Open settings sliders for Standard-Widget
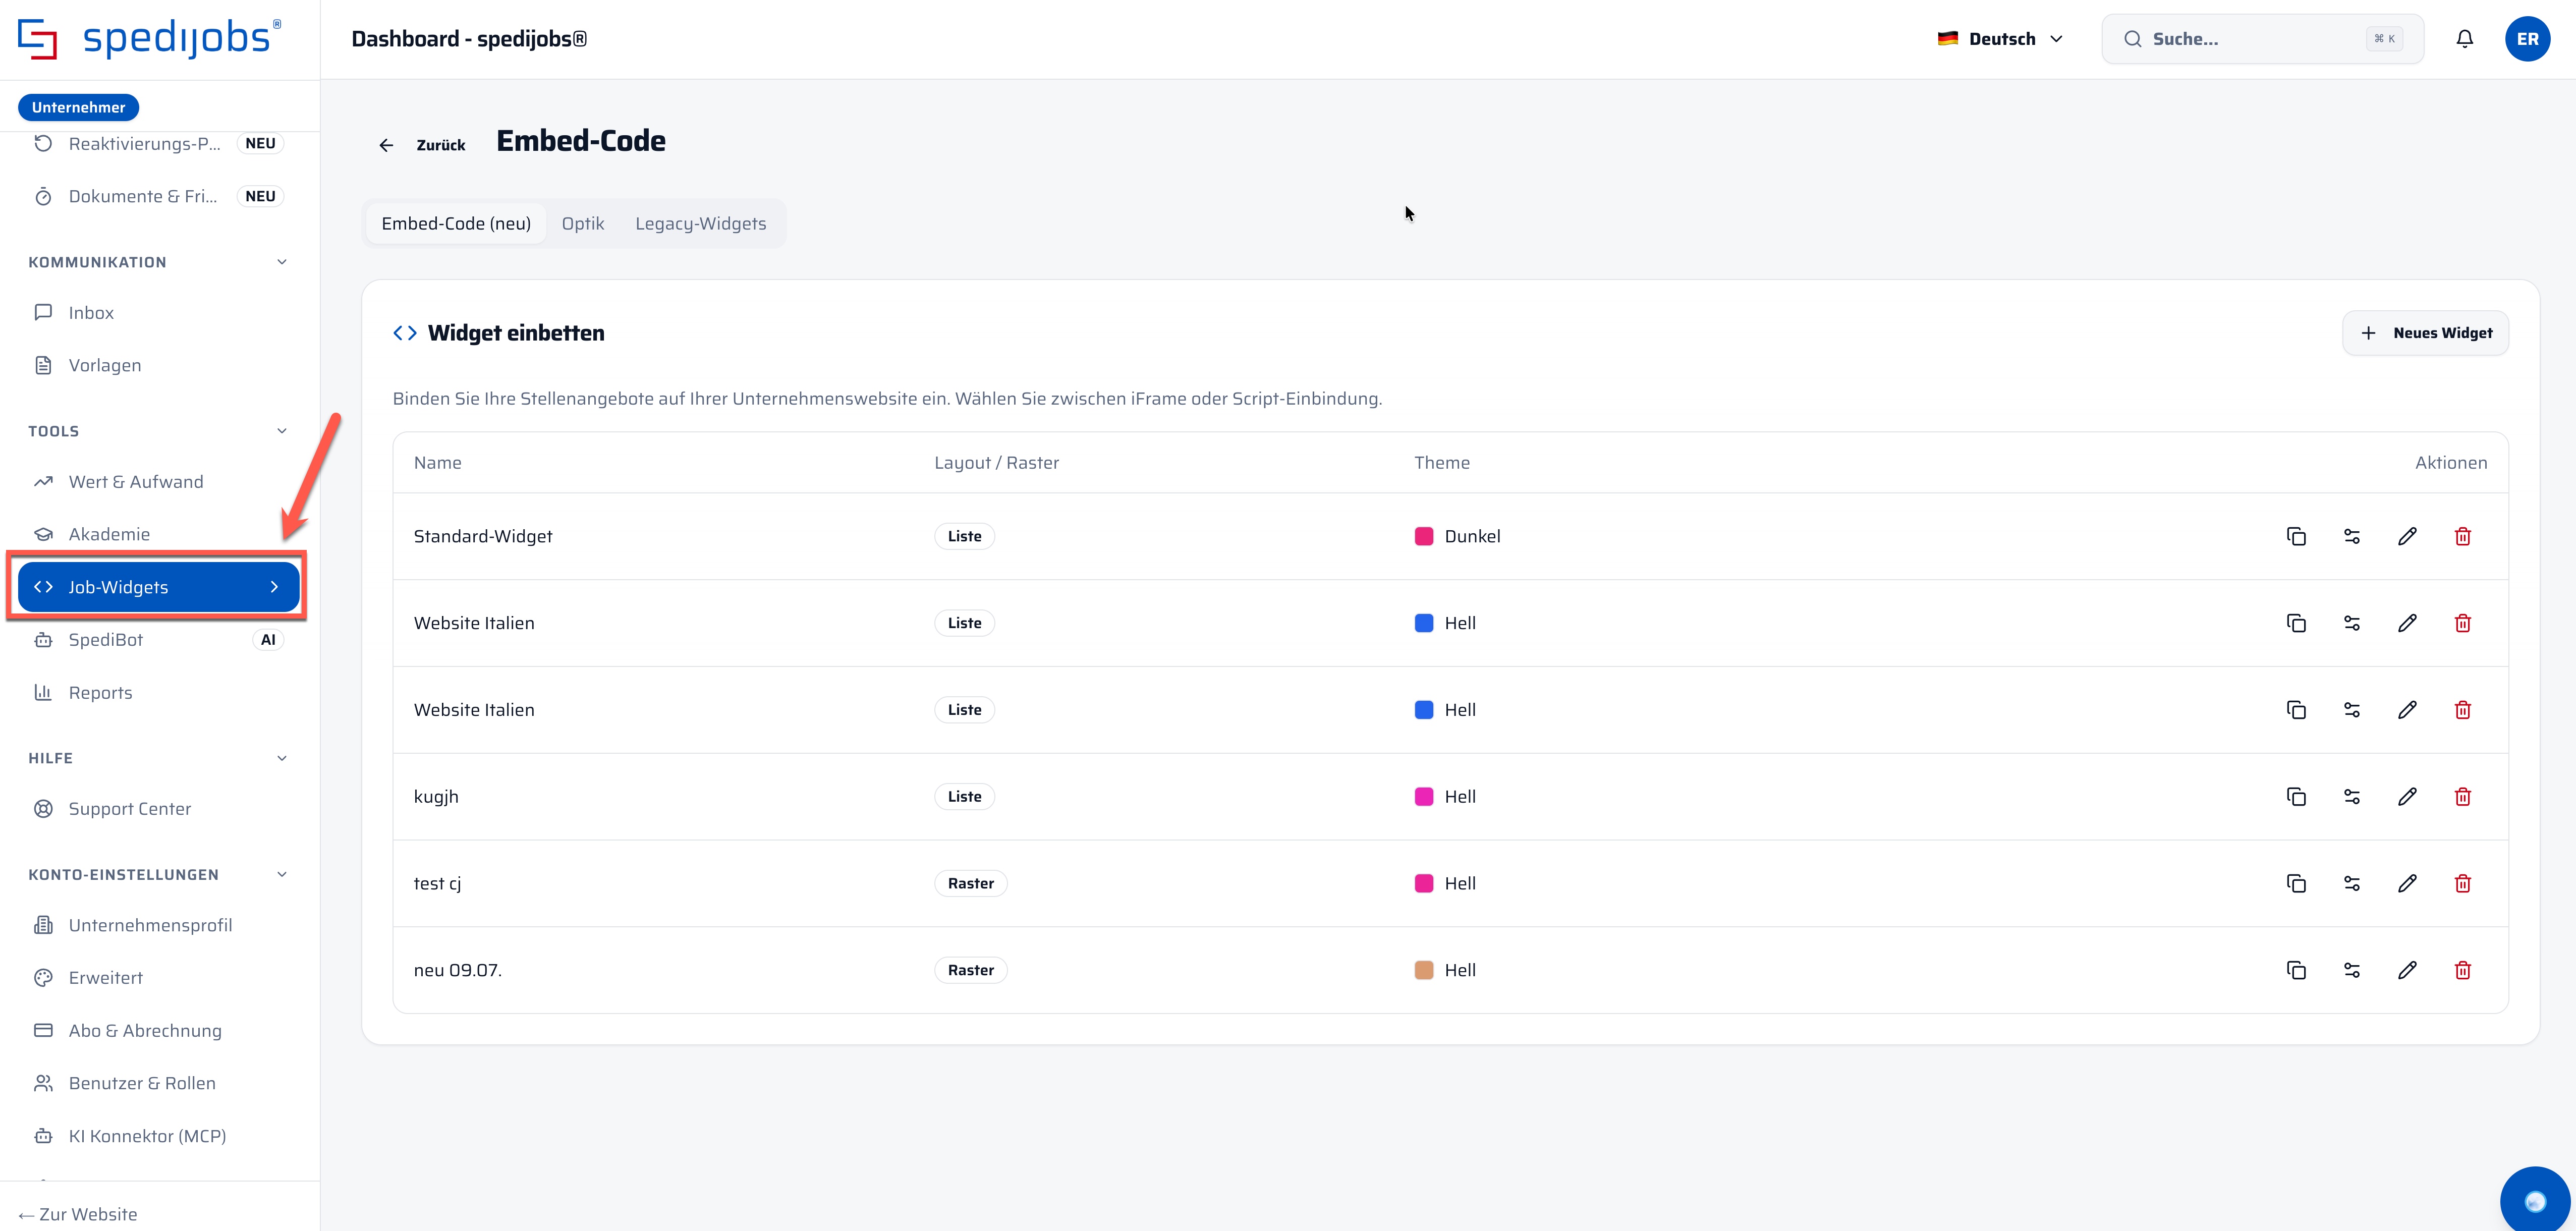This screenshot has width=2576, height=1231. tap(2352, 536)
